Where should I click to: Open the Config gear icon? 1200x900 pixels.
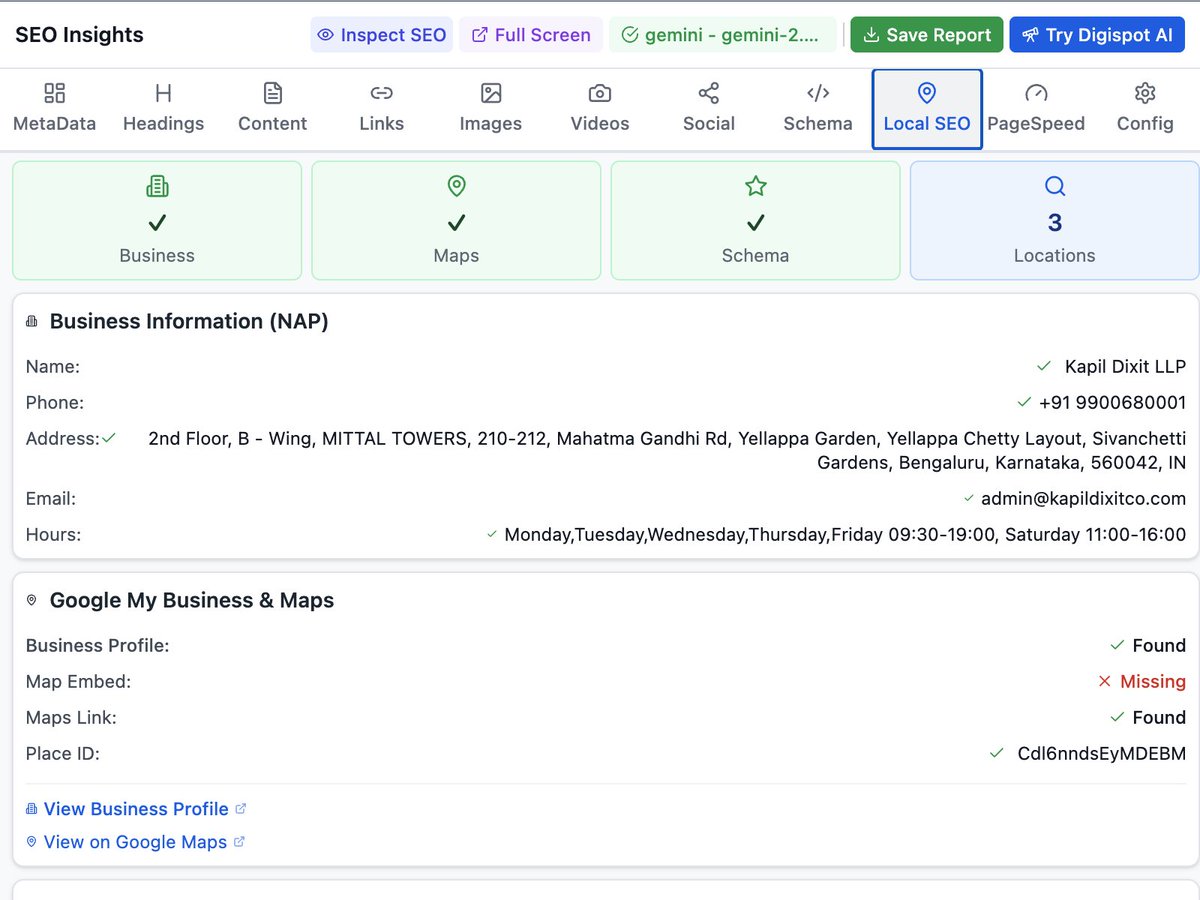[1144, 91]
